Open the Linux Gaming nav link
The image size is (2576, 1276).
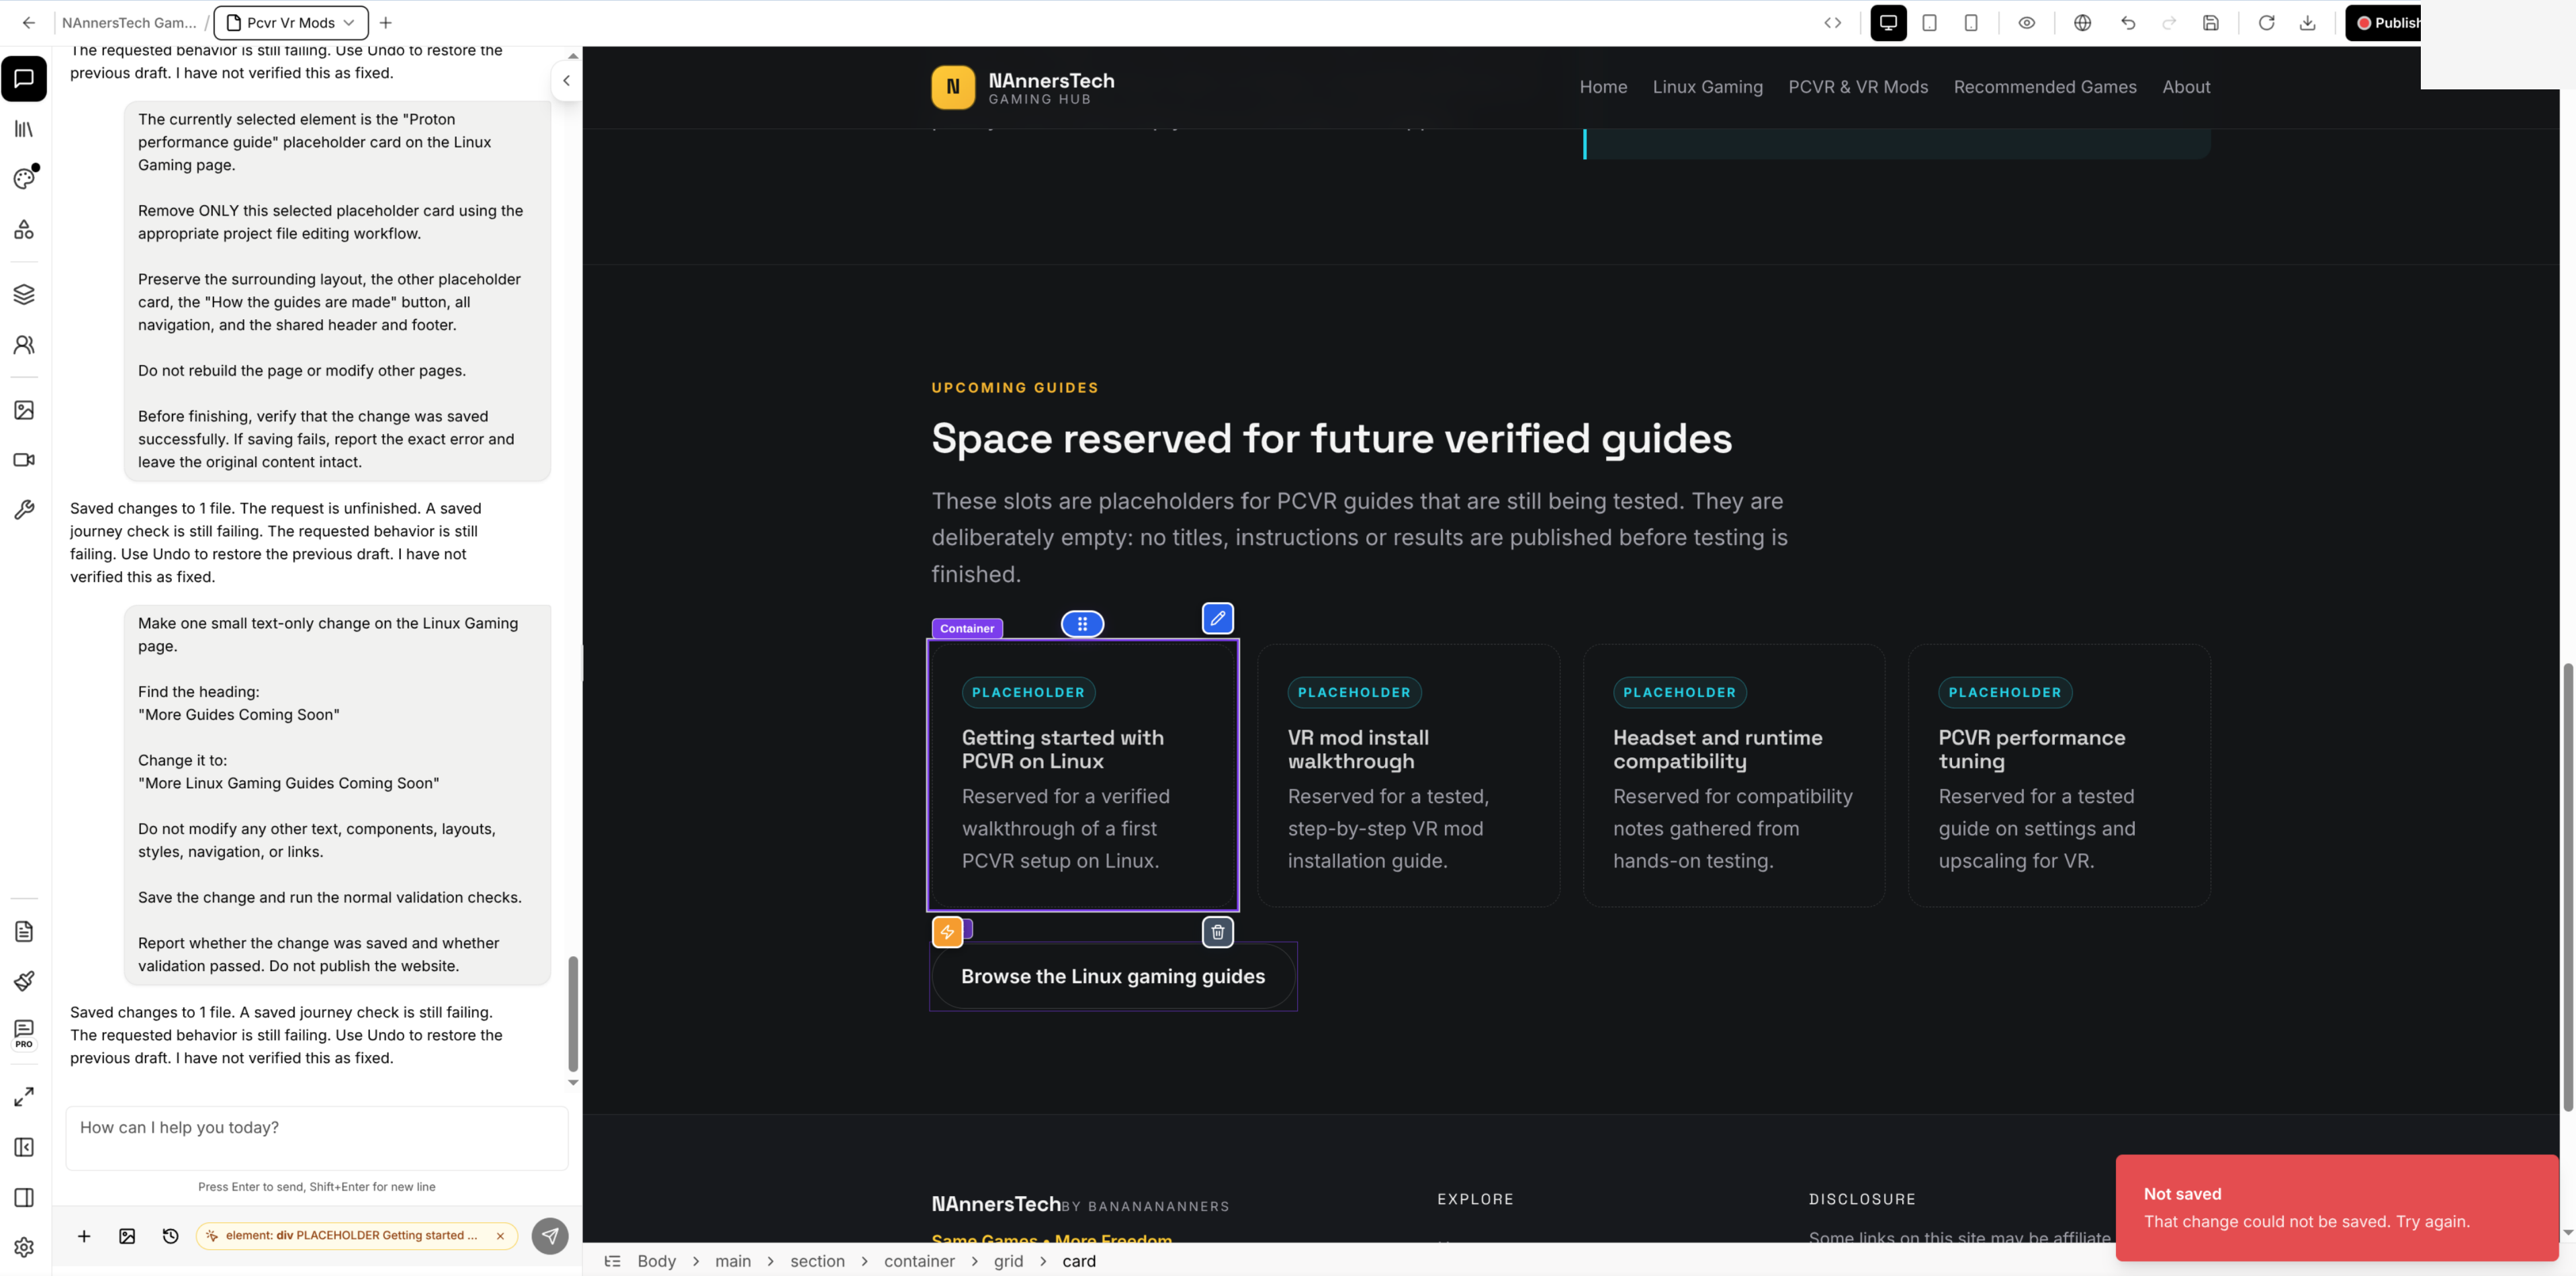pos(1707,87)
